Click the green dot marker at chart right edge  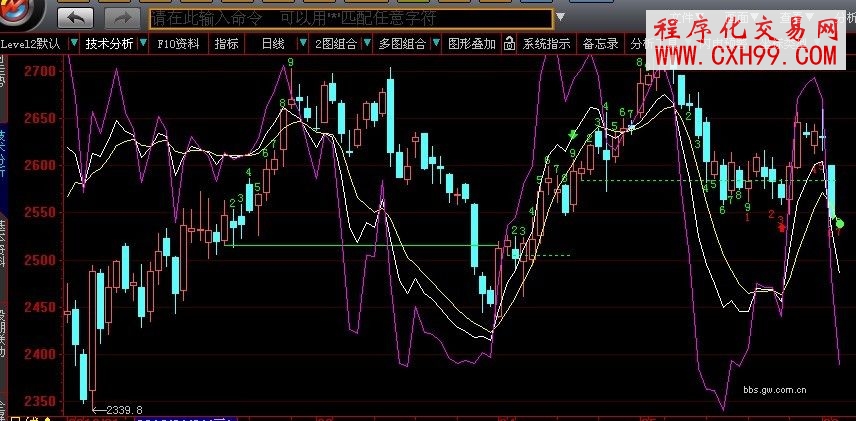point(839,224)
